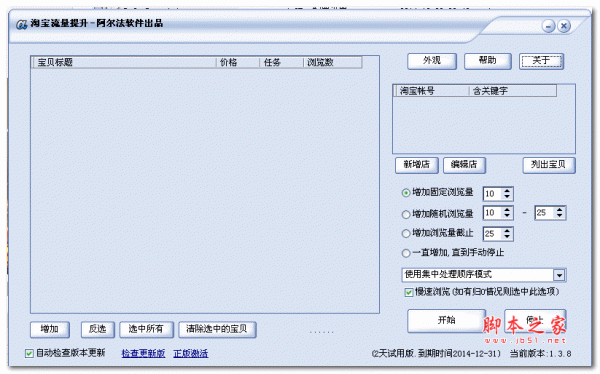Click the fixed view count input field
The width and height of the screenshot is (600, 374).
click(493, 194)
